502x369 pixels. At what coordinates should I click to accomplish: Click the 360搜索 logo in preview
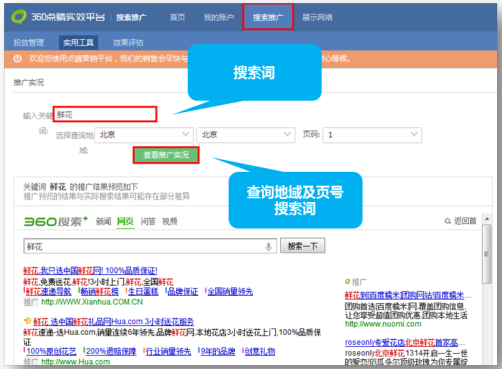point(56,221)
